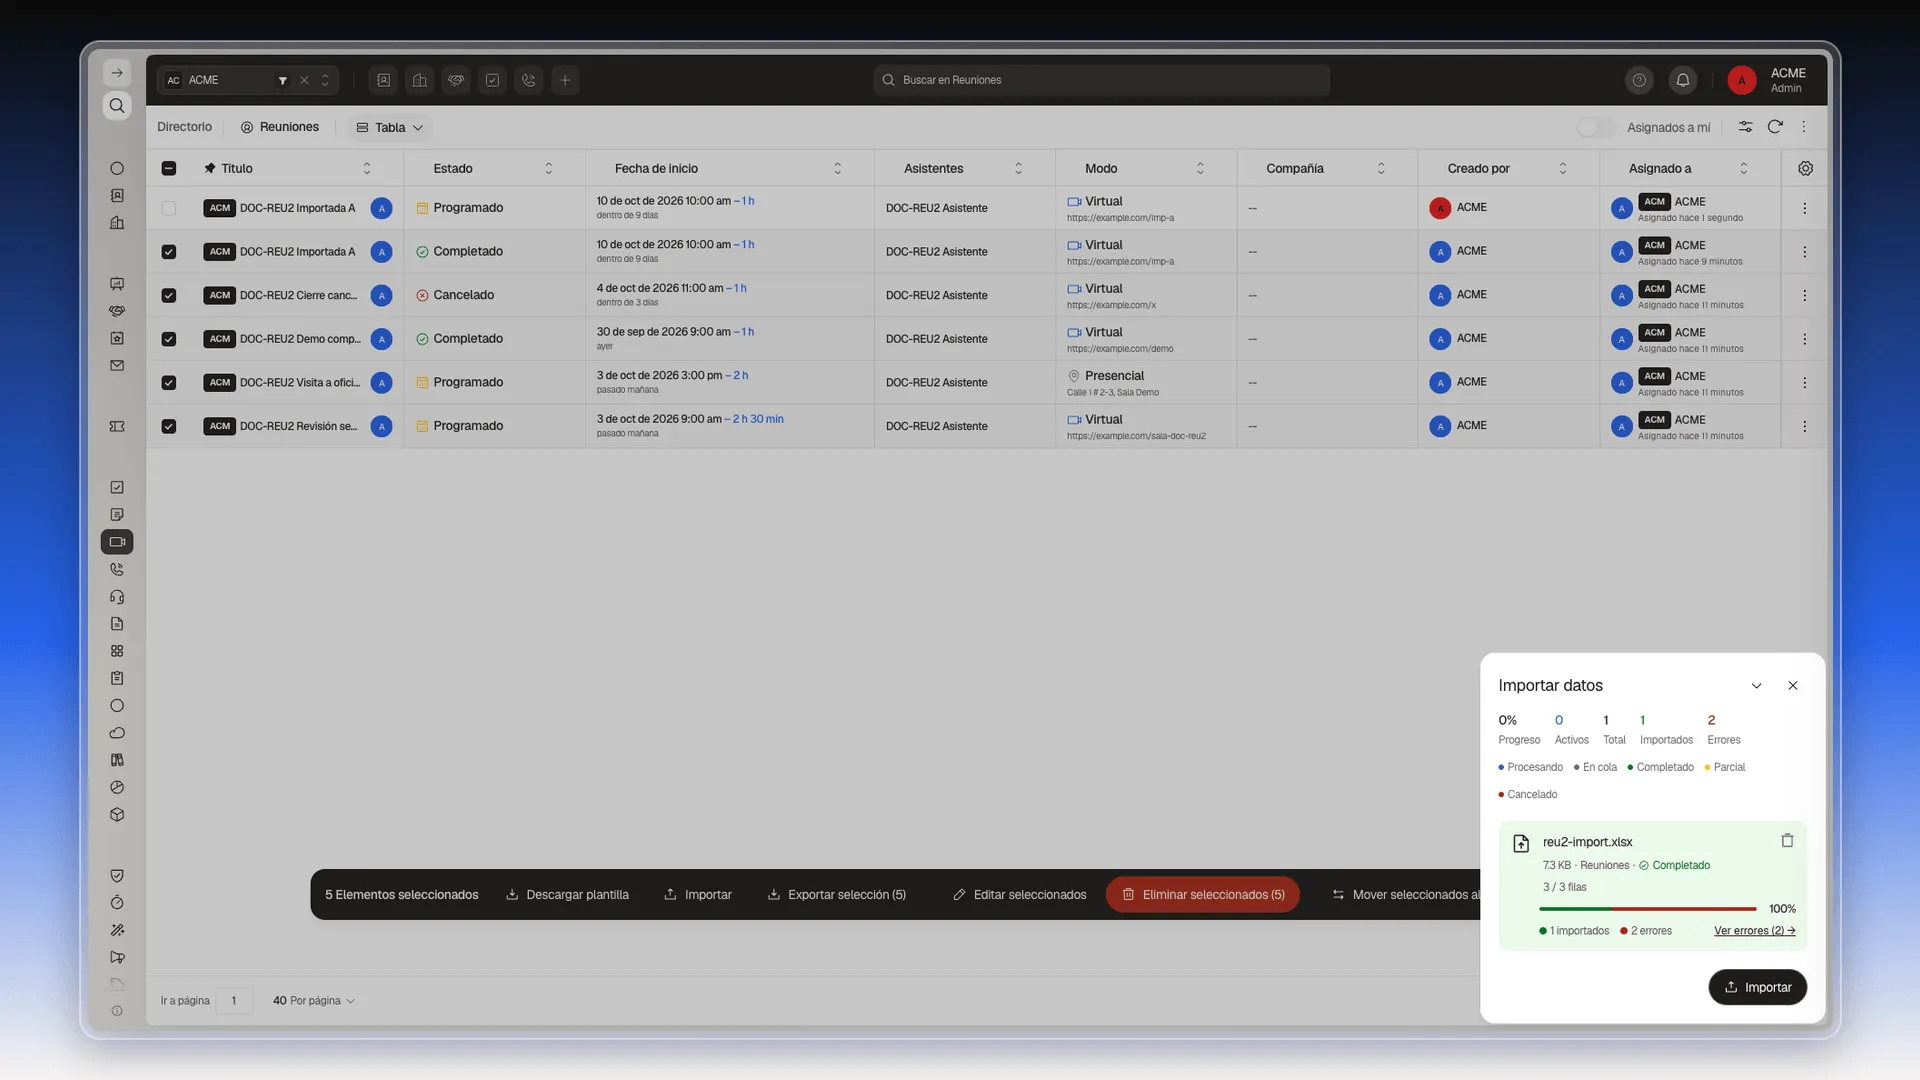
Task: Check the unchecked first DOC-REU2 Importada A row
Action: click(168, 208)
